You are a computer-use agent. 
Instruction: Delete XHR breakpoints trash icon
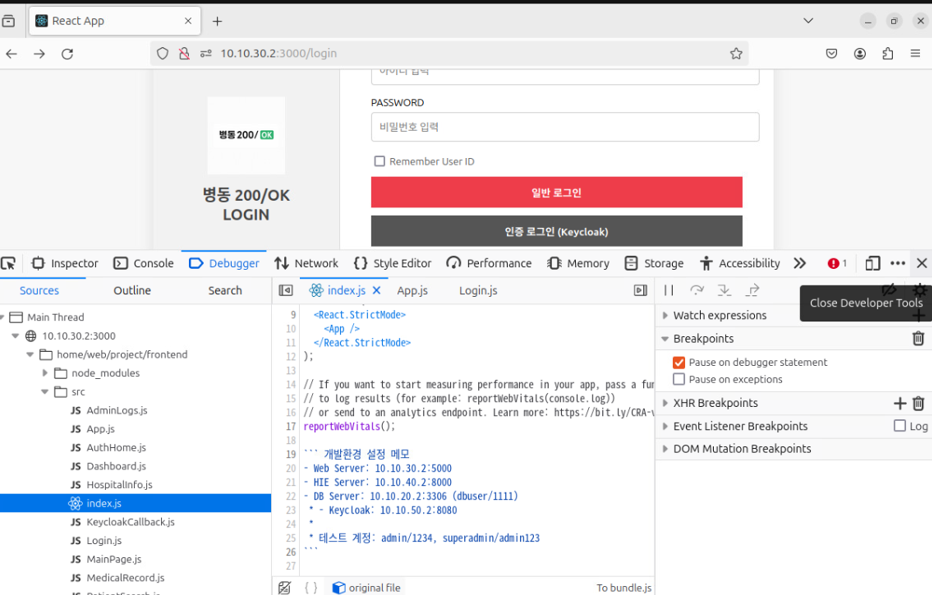[918, 403]
